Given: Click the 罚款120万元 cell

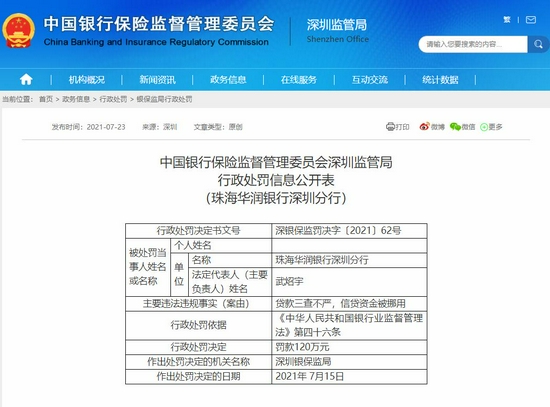Looking at the screenshot, I should tap(349, 347).
